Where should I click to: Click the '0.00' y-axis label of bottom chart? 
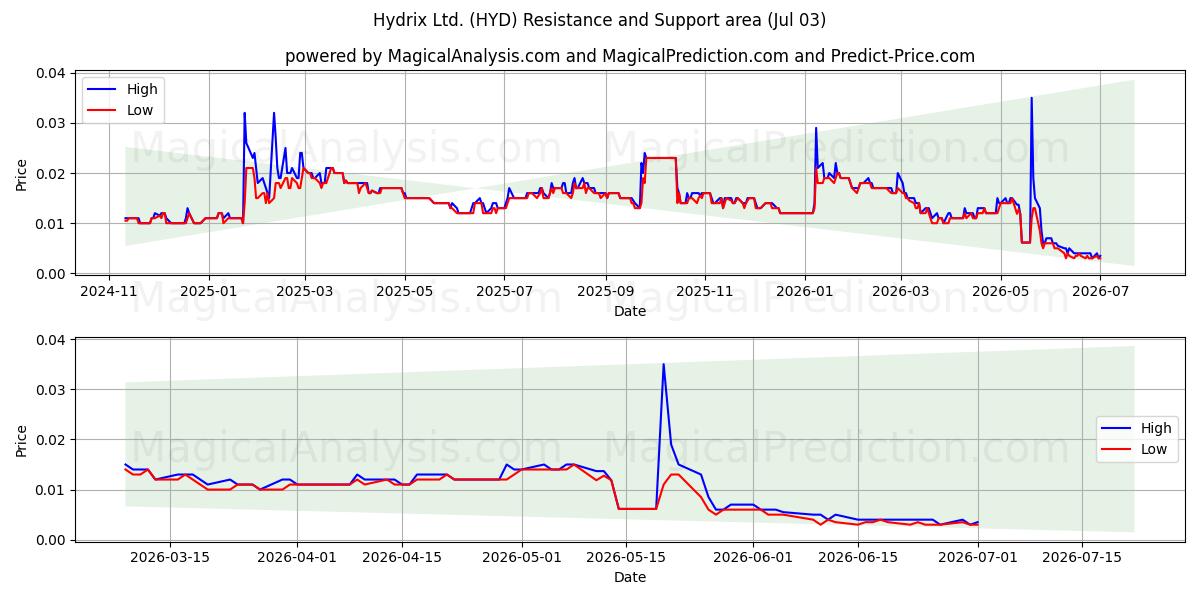[x=51, y=540]
